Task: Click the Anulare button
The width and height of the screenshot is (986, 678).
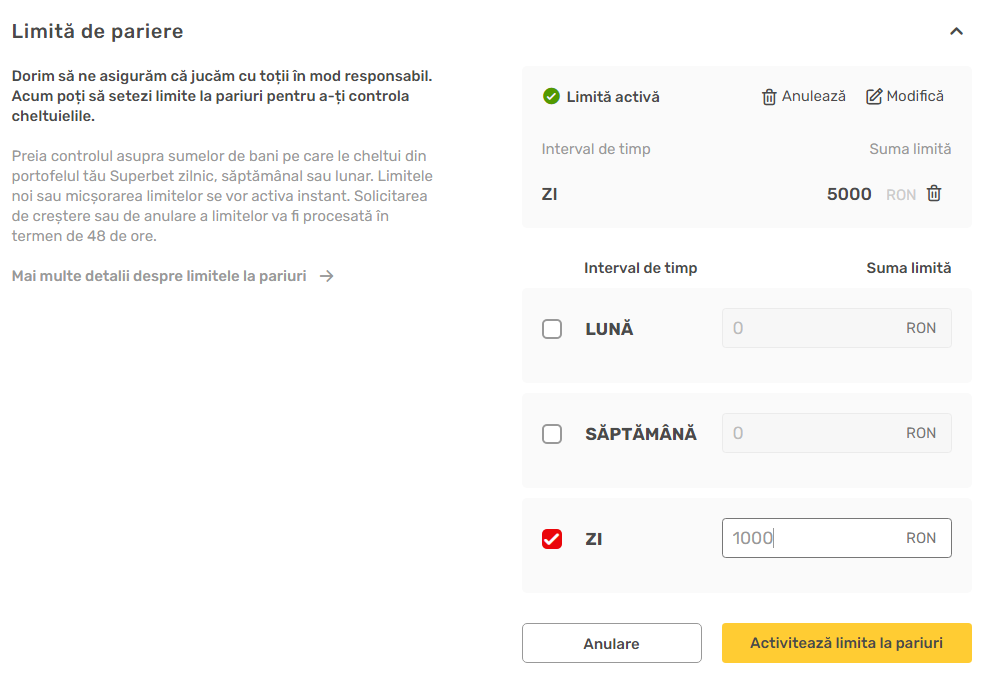Action: pos(611,643)
